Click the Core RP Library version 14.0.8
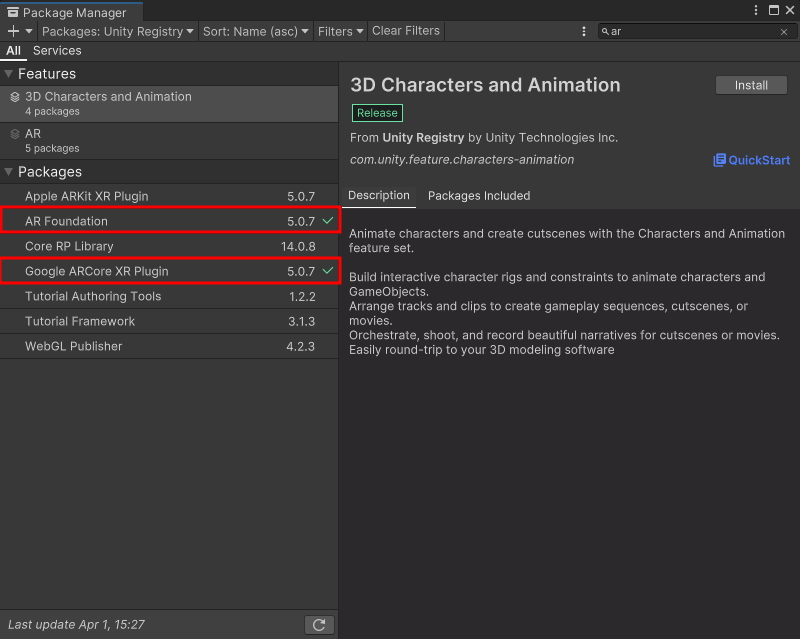 (298, 247)
